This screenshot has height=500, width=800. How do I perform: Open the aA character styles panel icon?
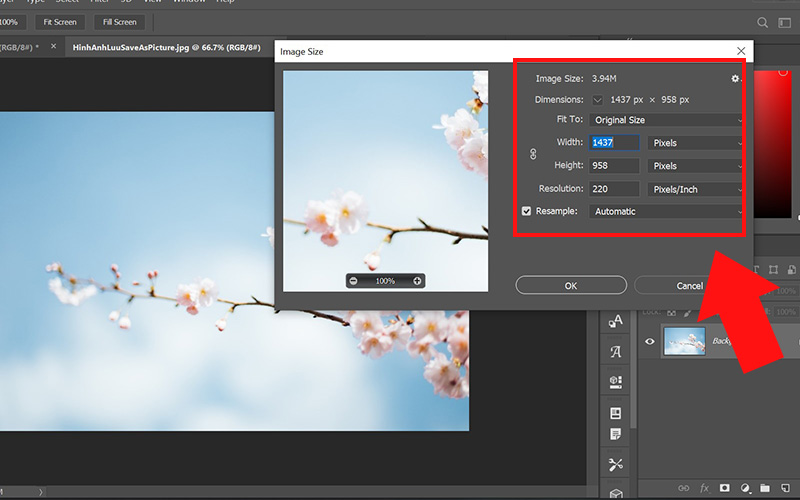pyautogui.click(x=616, y=321)
